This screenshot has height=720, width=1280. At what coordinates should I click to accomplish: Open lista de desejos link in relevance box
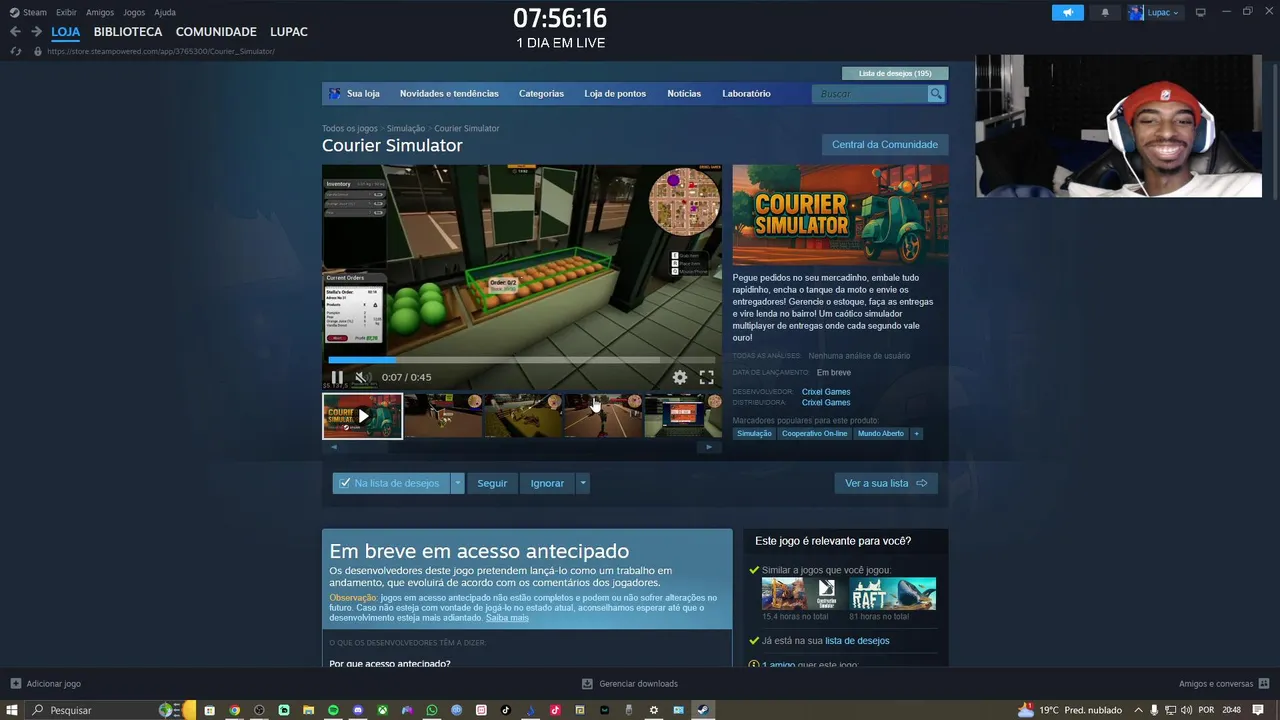[857, 641]
